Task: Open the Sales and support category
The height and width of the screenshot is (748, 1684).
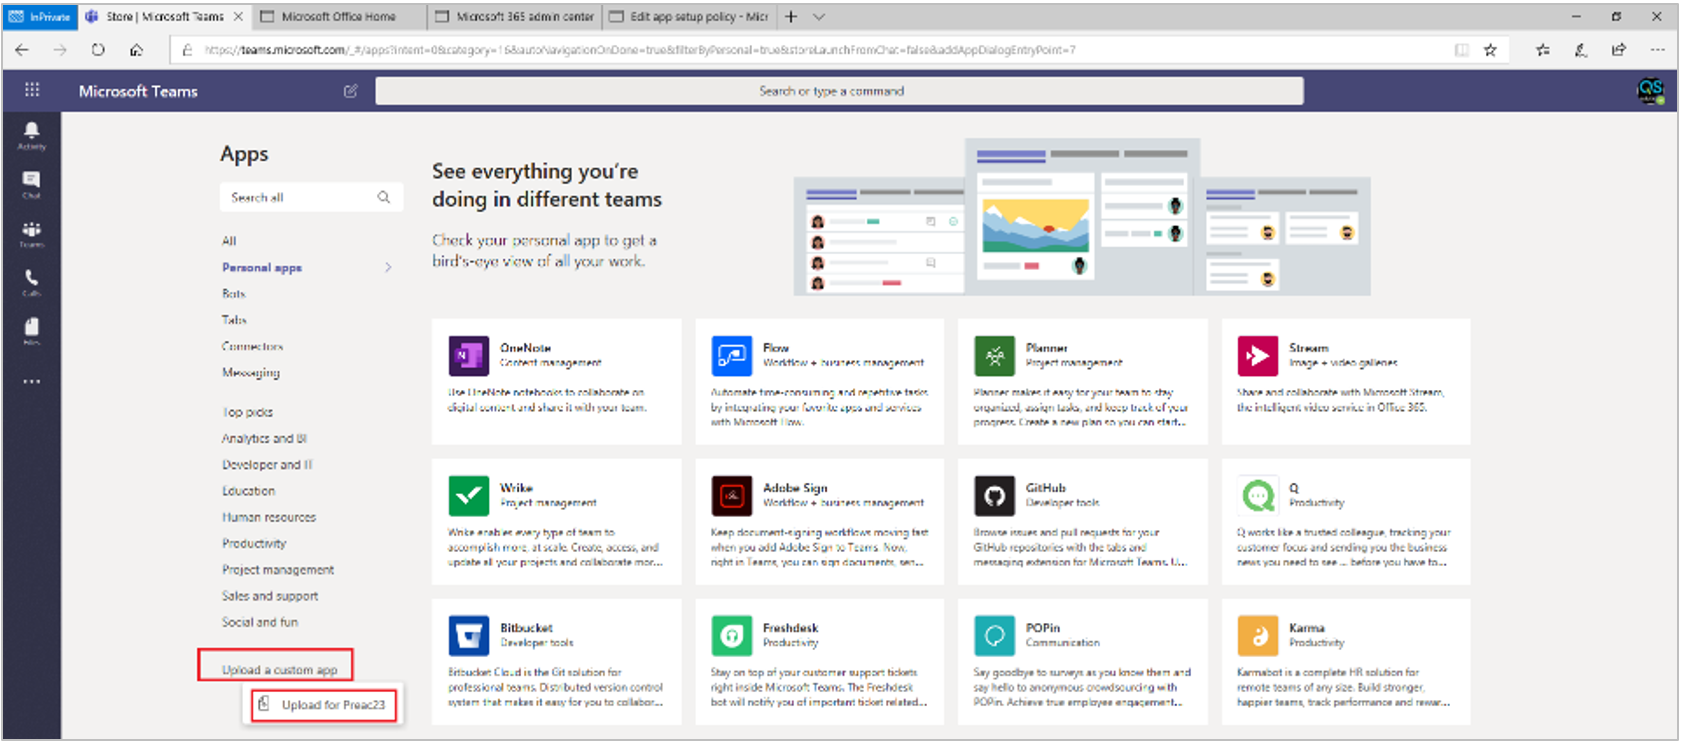Action: (270, 596)
